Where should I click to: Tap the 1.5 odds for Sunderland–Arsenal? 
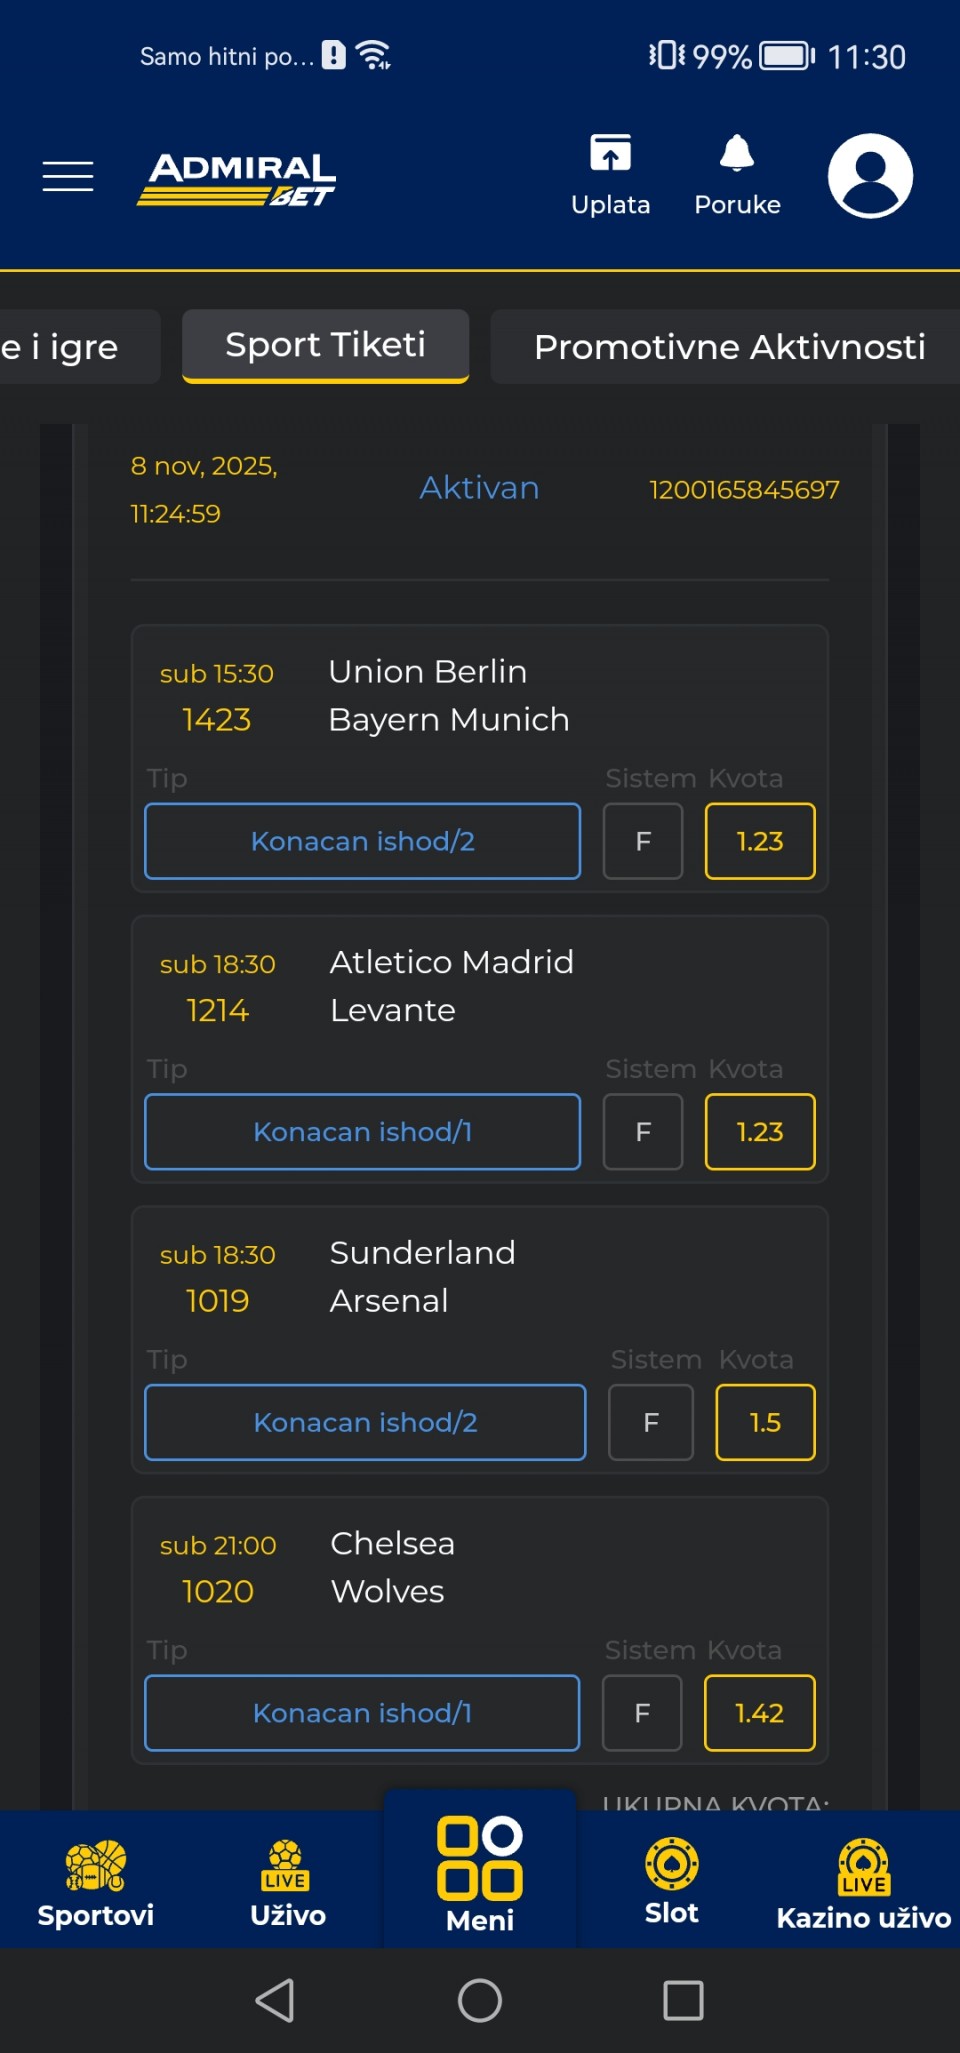click(x=765, y=1422)
